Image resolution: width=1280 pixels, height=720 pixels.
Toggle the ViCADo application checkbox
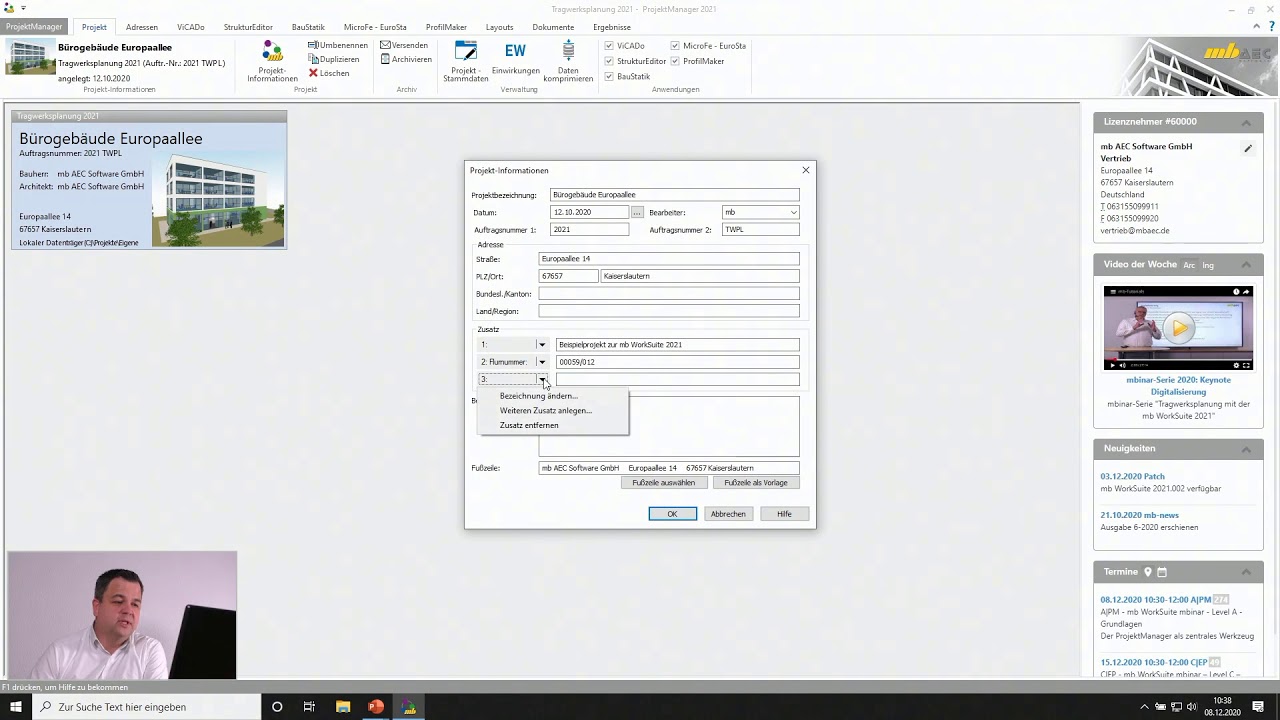pos(609,46)
